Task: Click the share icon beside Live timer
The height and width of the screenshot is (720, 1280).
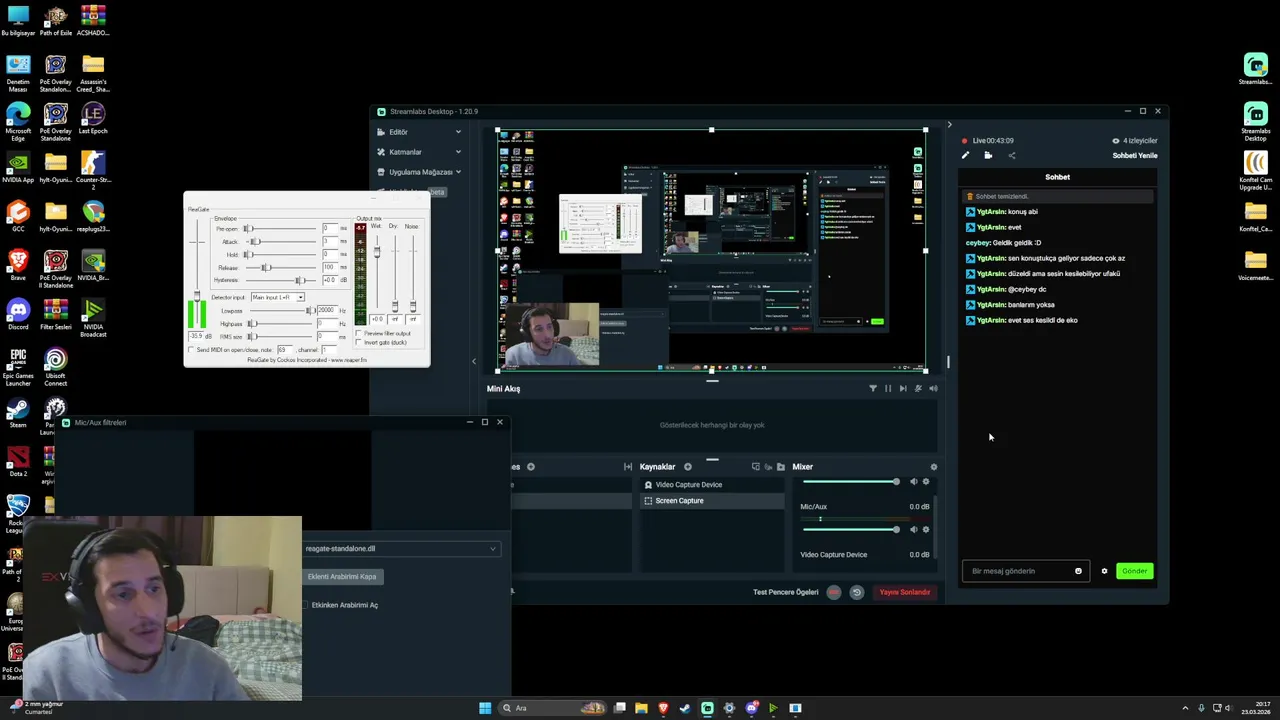Action: (x=1011, y=155)
